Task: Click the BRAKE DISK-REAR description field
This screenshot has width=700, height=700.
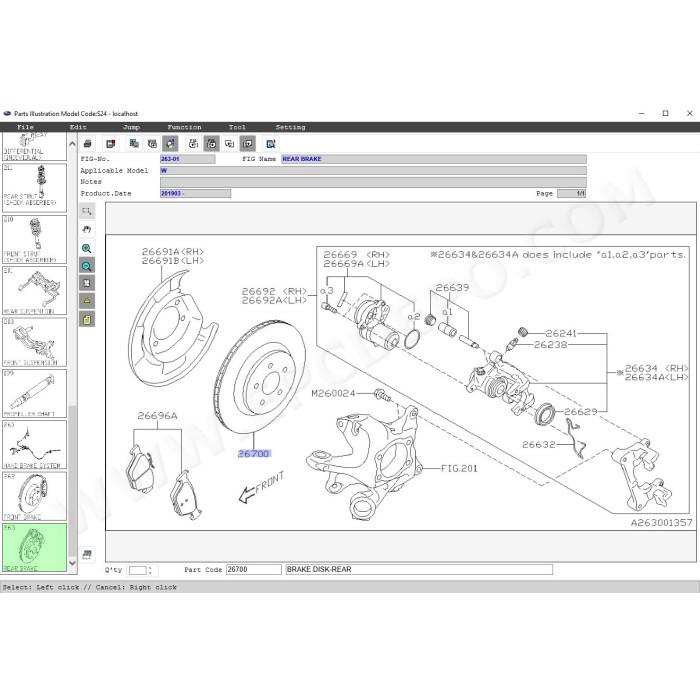Action: coord(419,570)
